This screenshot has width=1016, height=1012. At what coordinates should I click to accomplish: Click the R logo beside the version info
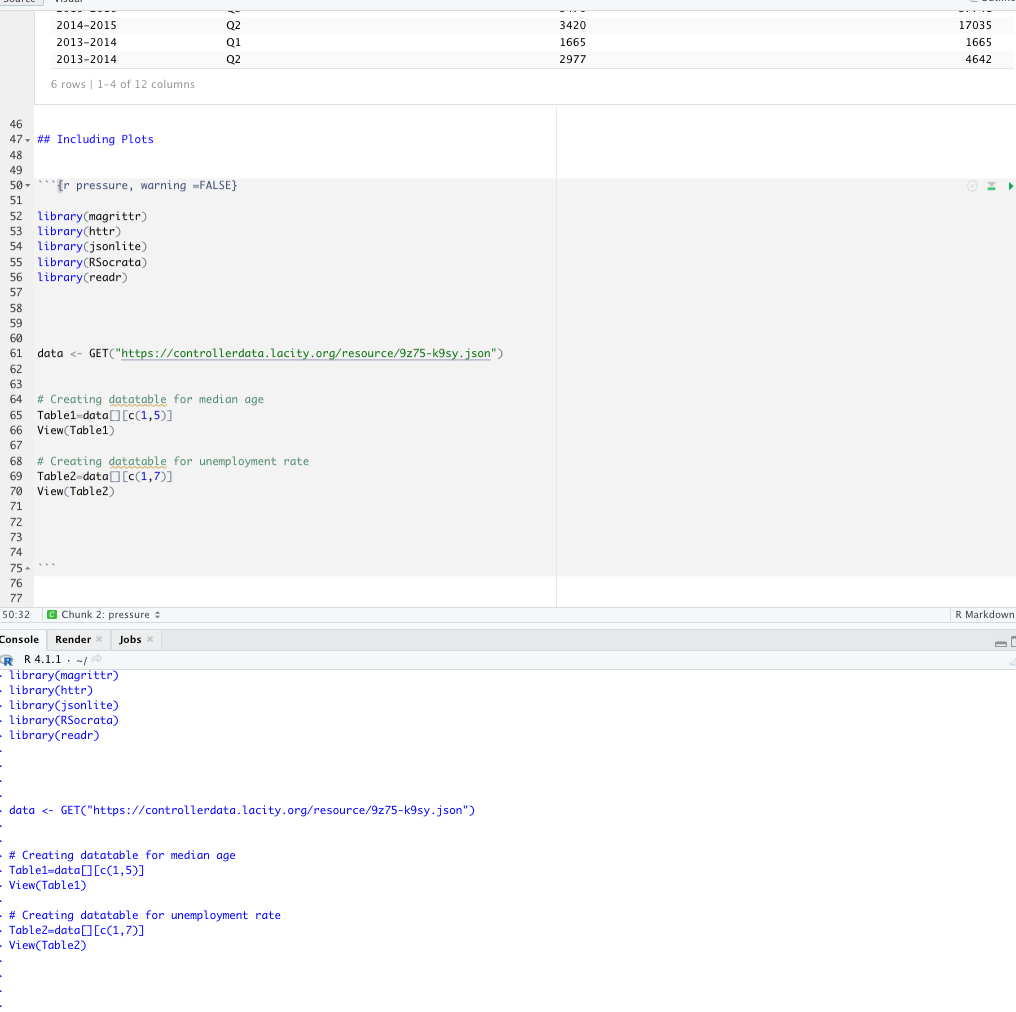tap(8, 660)
